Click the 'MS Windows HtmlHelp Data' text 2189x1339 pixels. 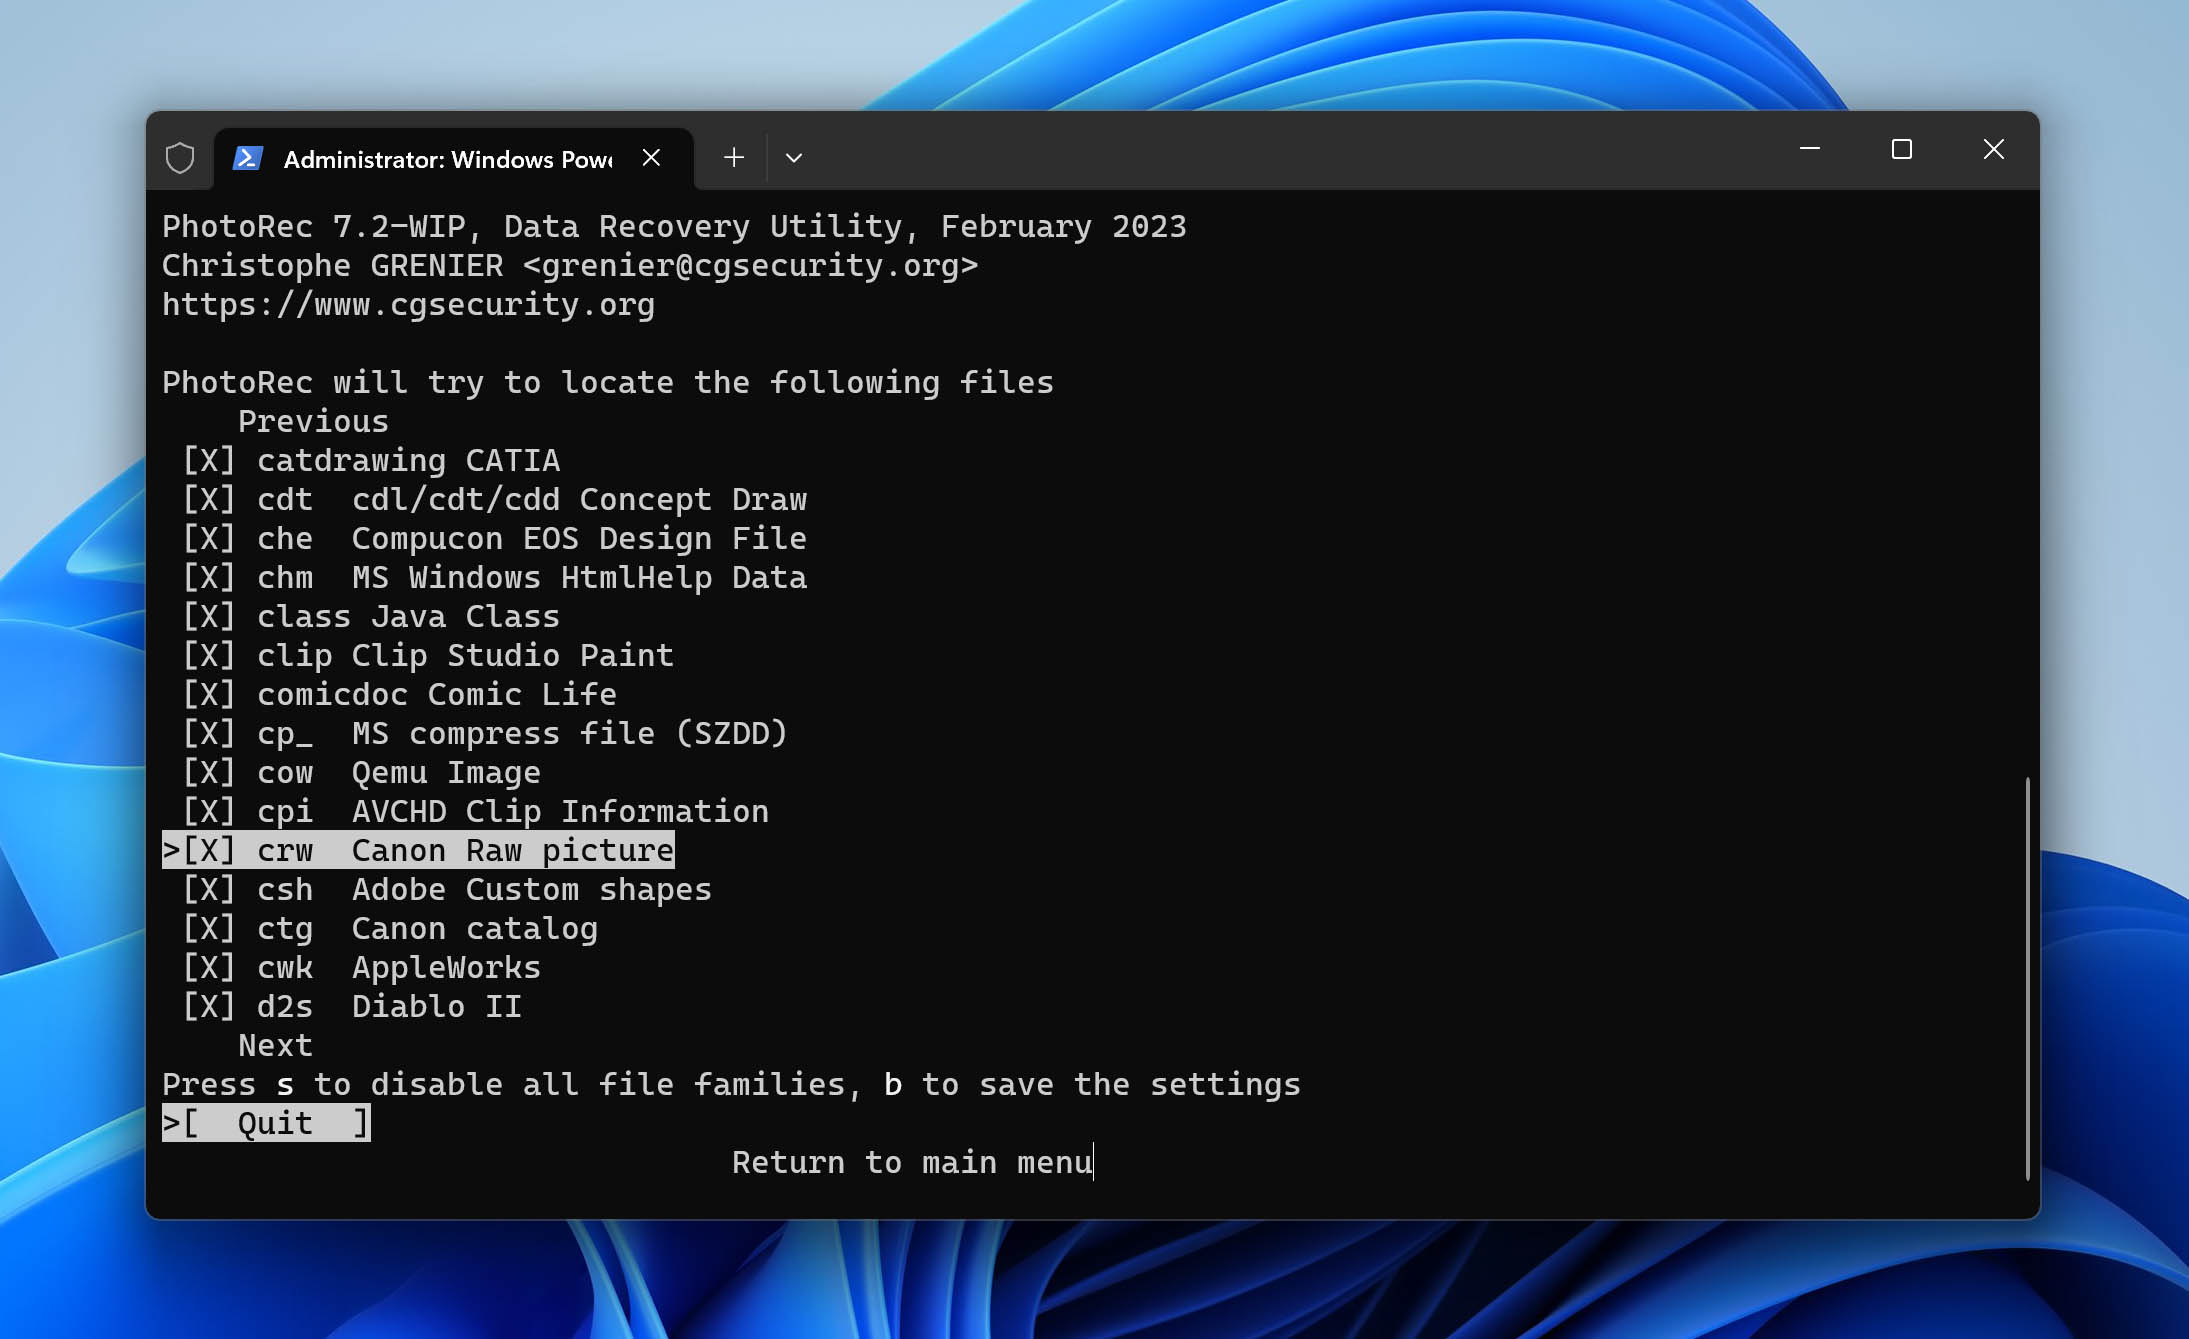click(x=579, y=577)
